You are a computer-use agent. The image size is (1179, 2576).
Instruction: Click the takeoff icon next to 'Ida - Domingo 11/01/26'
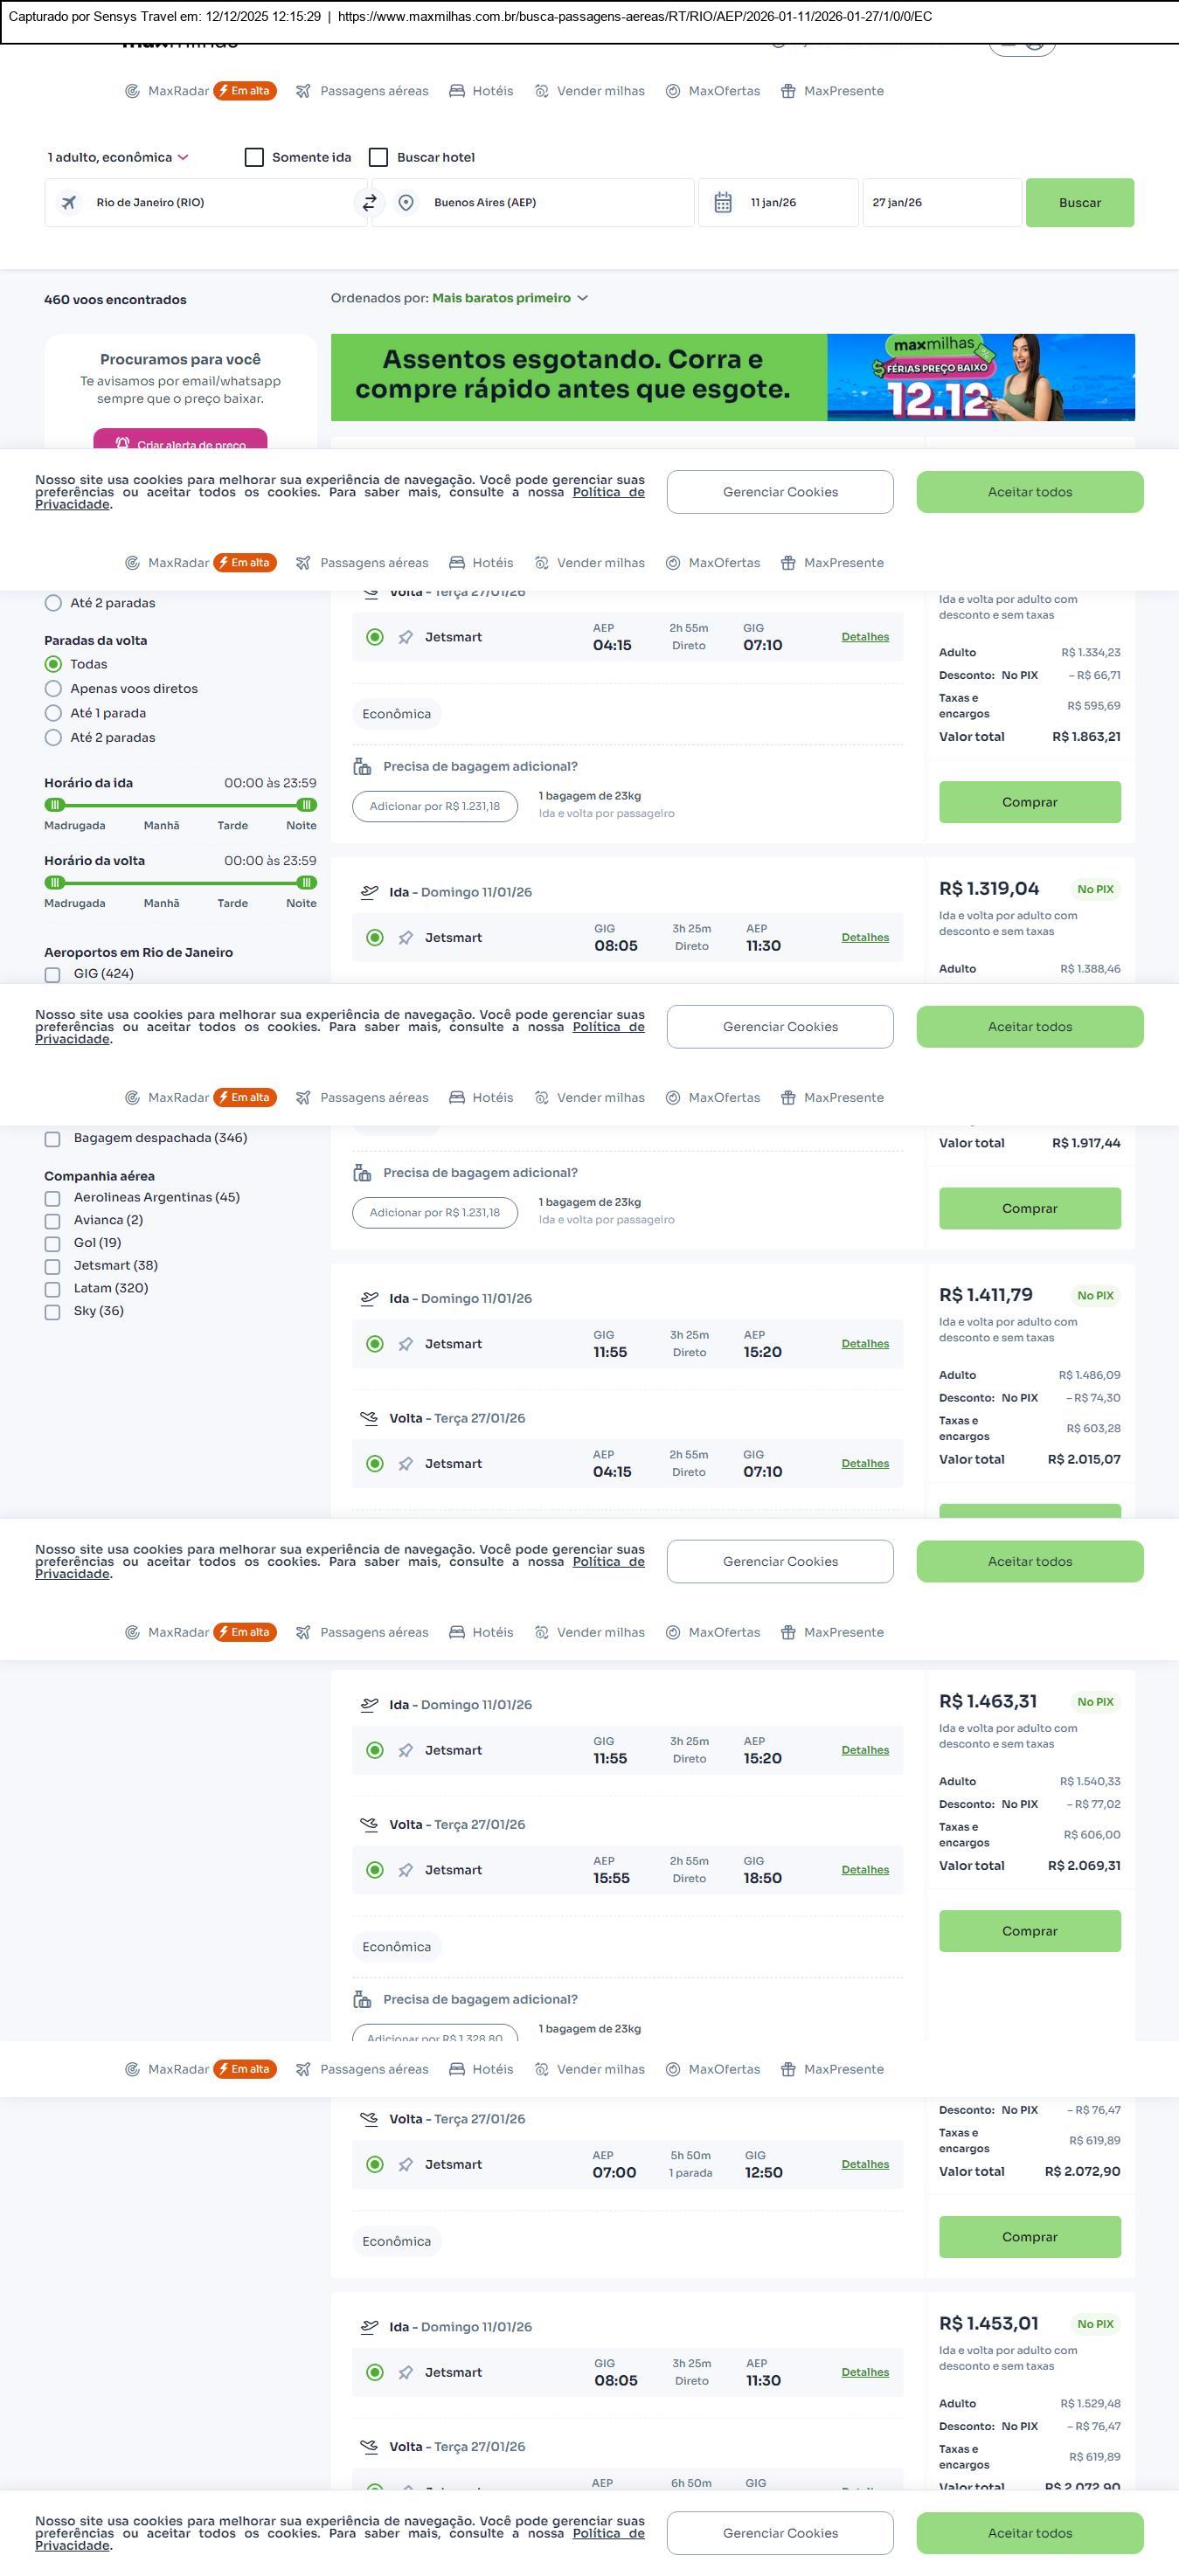[369, 892]
